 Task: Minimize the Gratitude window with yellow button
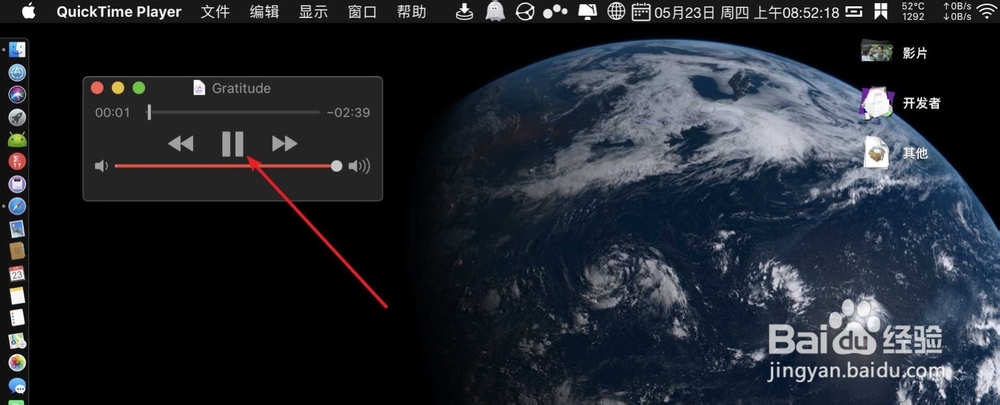coord(118,88)
